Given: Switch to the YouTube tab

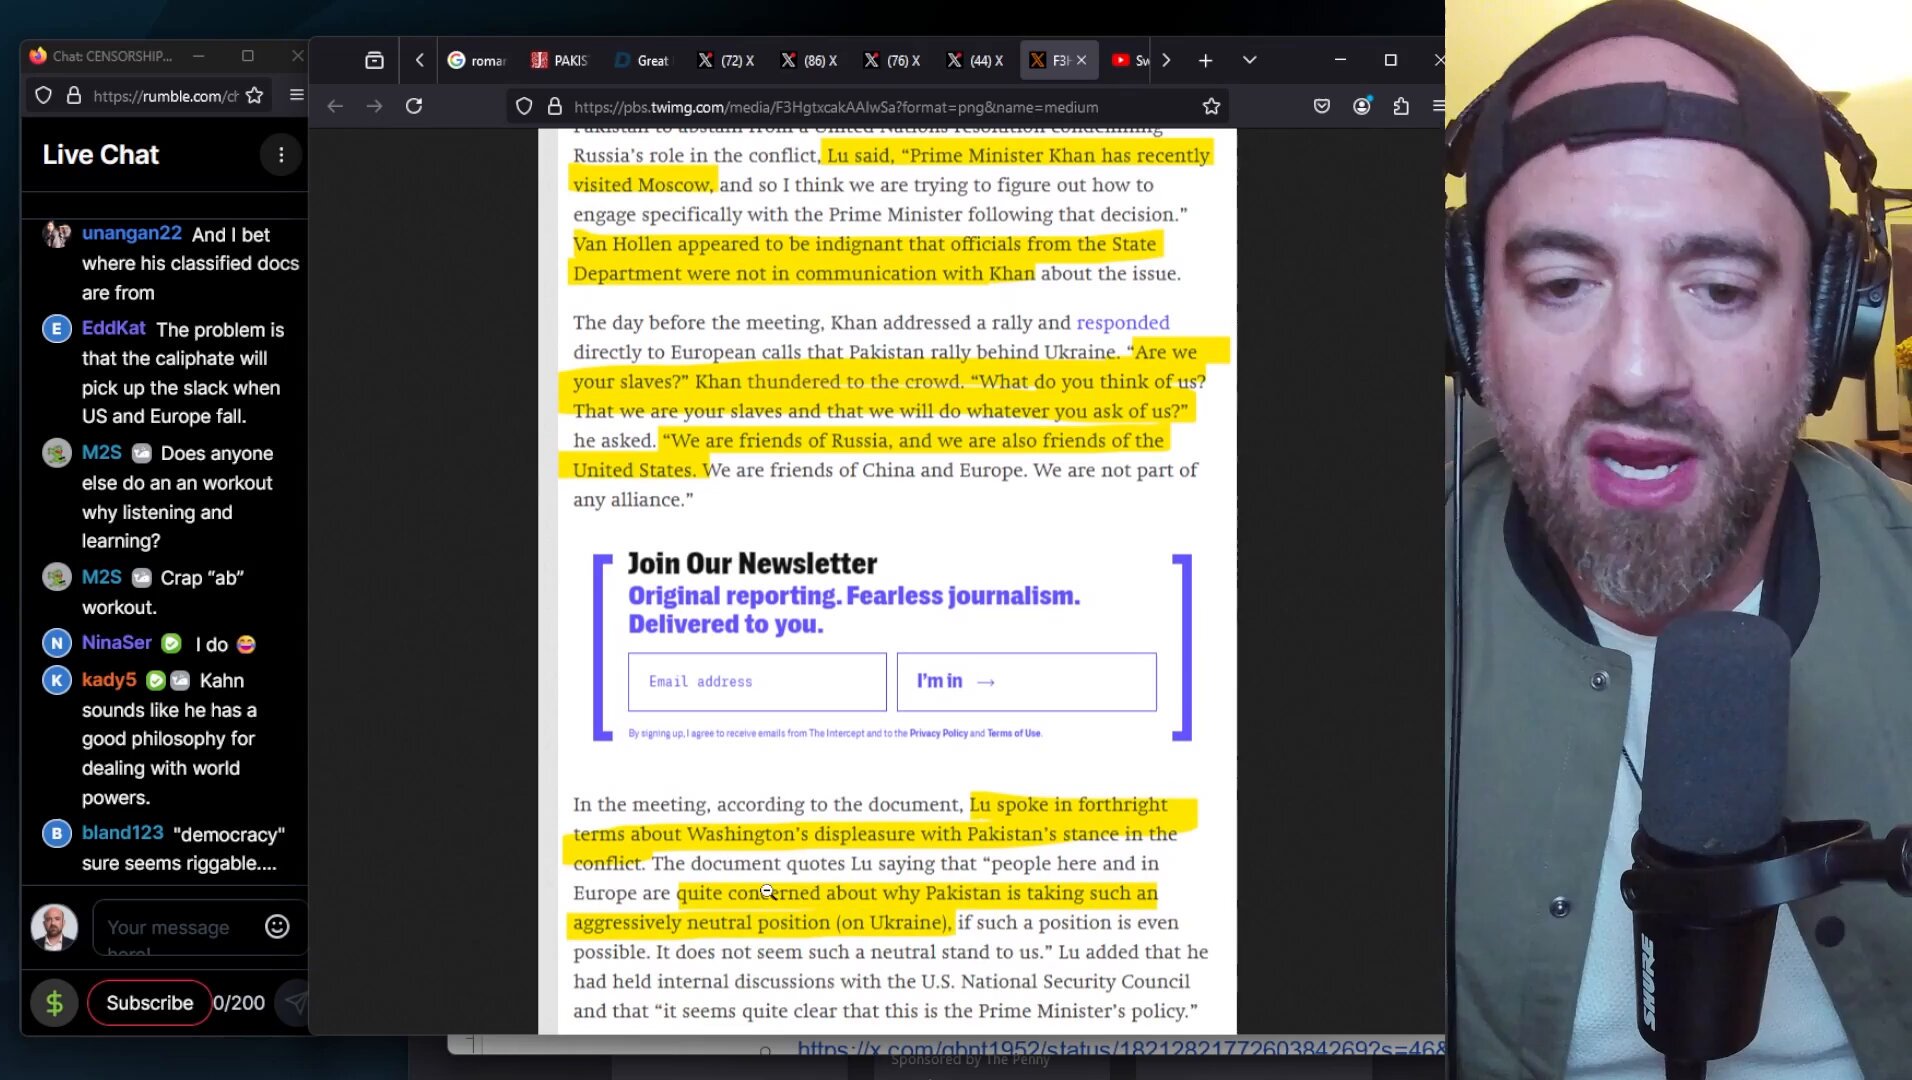Looking at the screenshot, I should (1131, 60).
